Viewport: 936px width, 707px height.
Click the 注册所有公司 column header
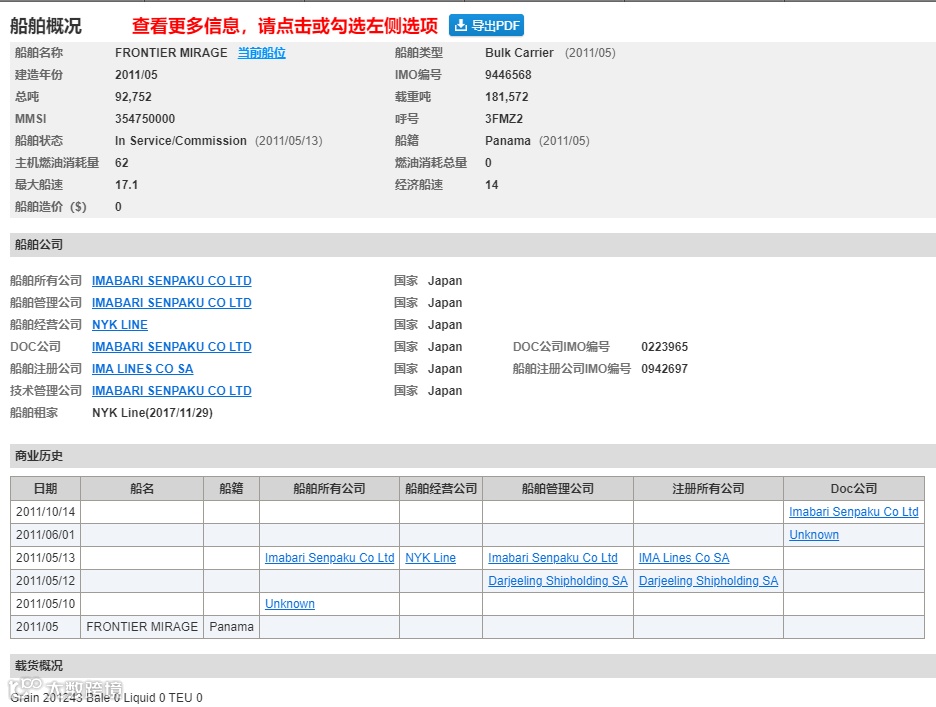pyautogui.click(x=709, y=488)
